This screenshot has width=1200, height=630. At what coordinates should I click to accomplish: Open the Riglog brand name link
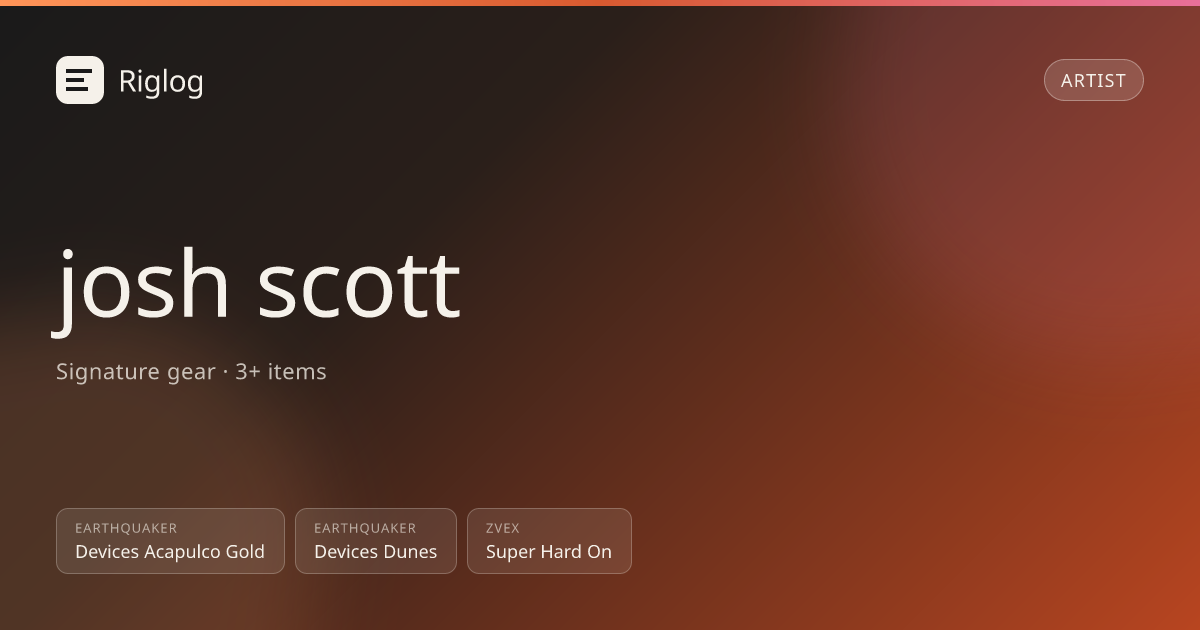click(161, 81)
